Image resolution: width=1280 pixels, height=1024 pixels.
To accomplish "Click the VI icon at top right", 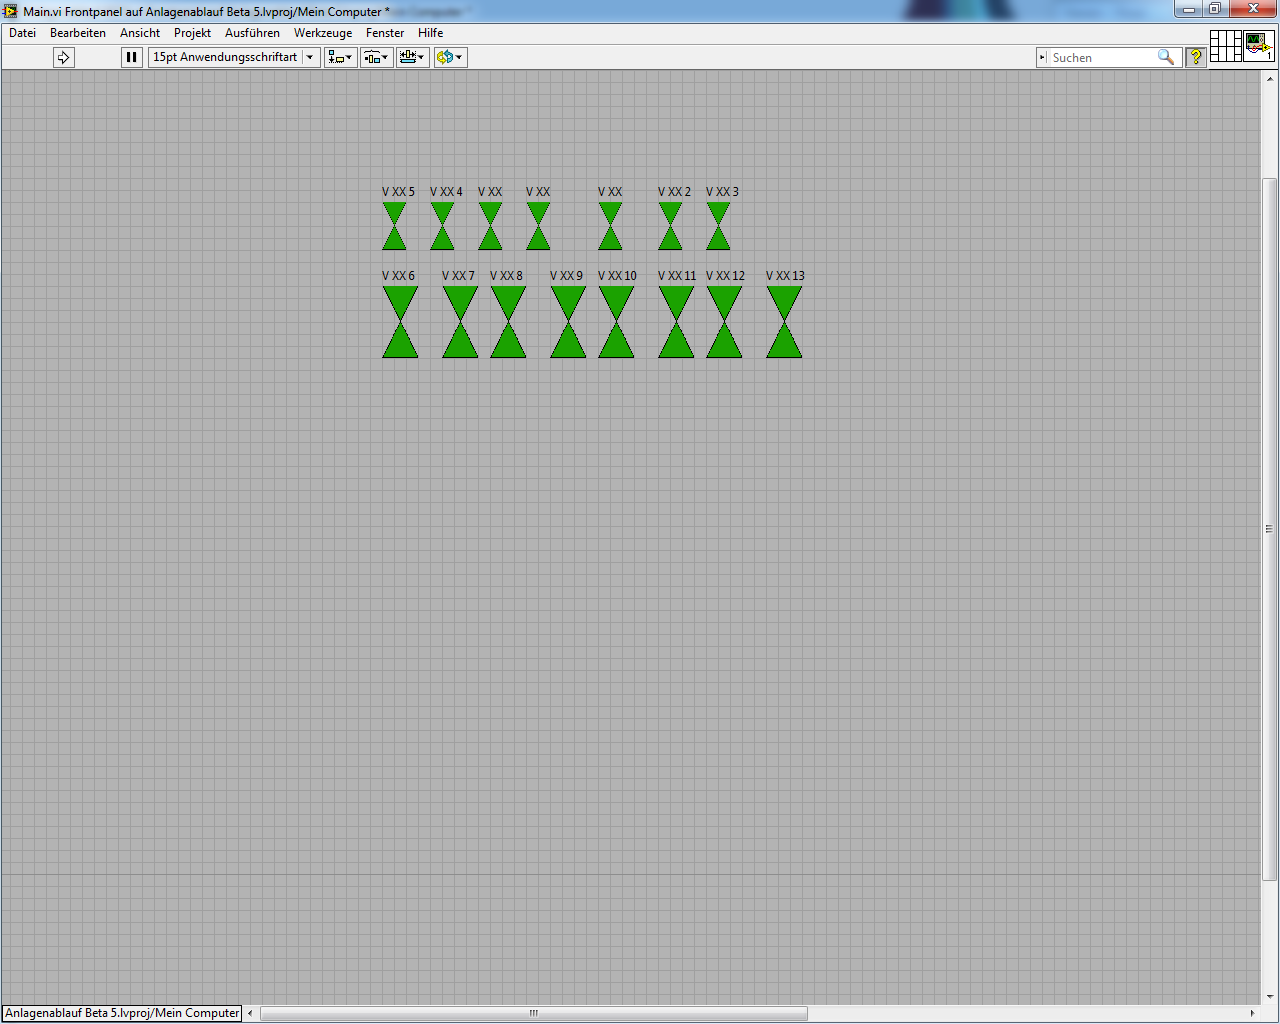I will [1259, 46].
